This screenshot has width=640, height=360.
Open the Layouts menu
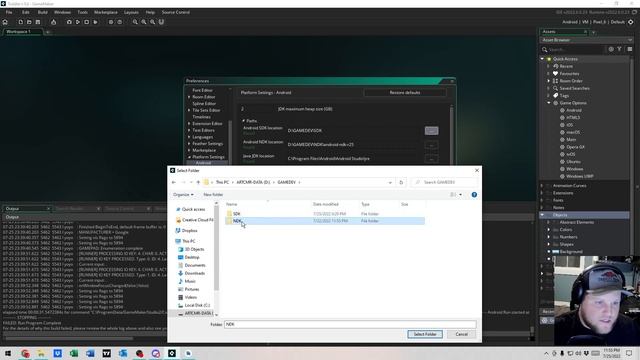(x=131, y=12)
